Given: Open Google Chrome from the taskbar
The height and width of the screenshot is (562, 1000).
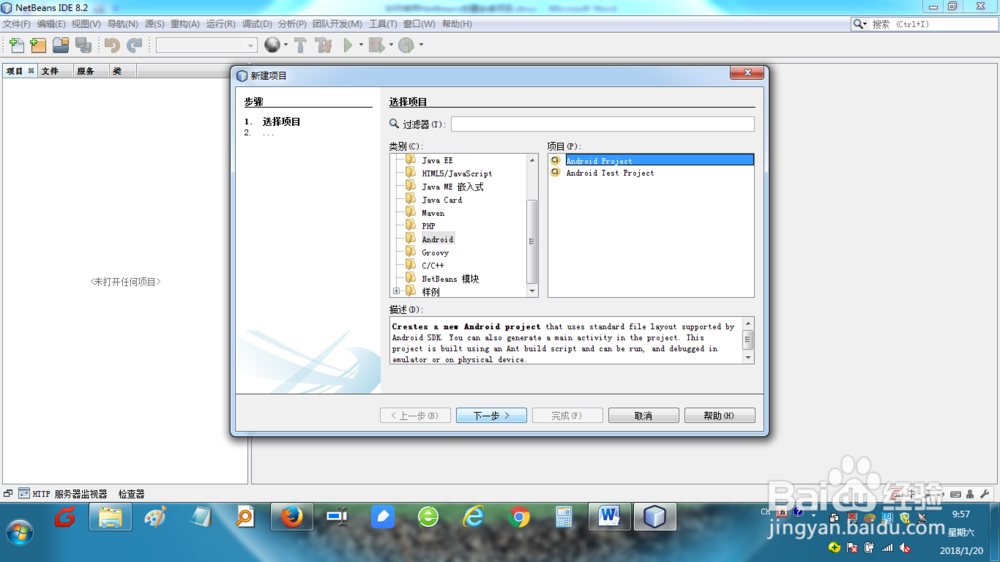Looking at the screenshot, I should pos(519,517).
